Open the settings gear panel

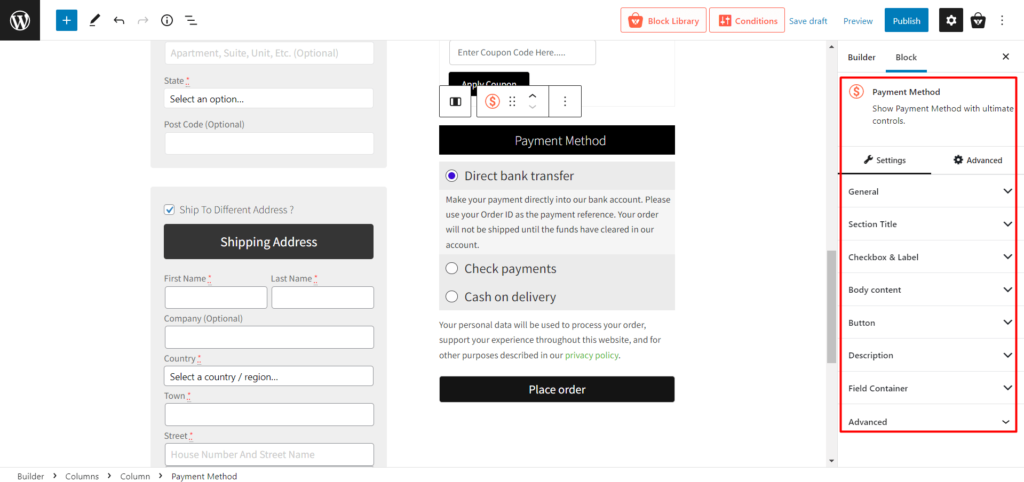(950, 20)
